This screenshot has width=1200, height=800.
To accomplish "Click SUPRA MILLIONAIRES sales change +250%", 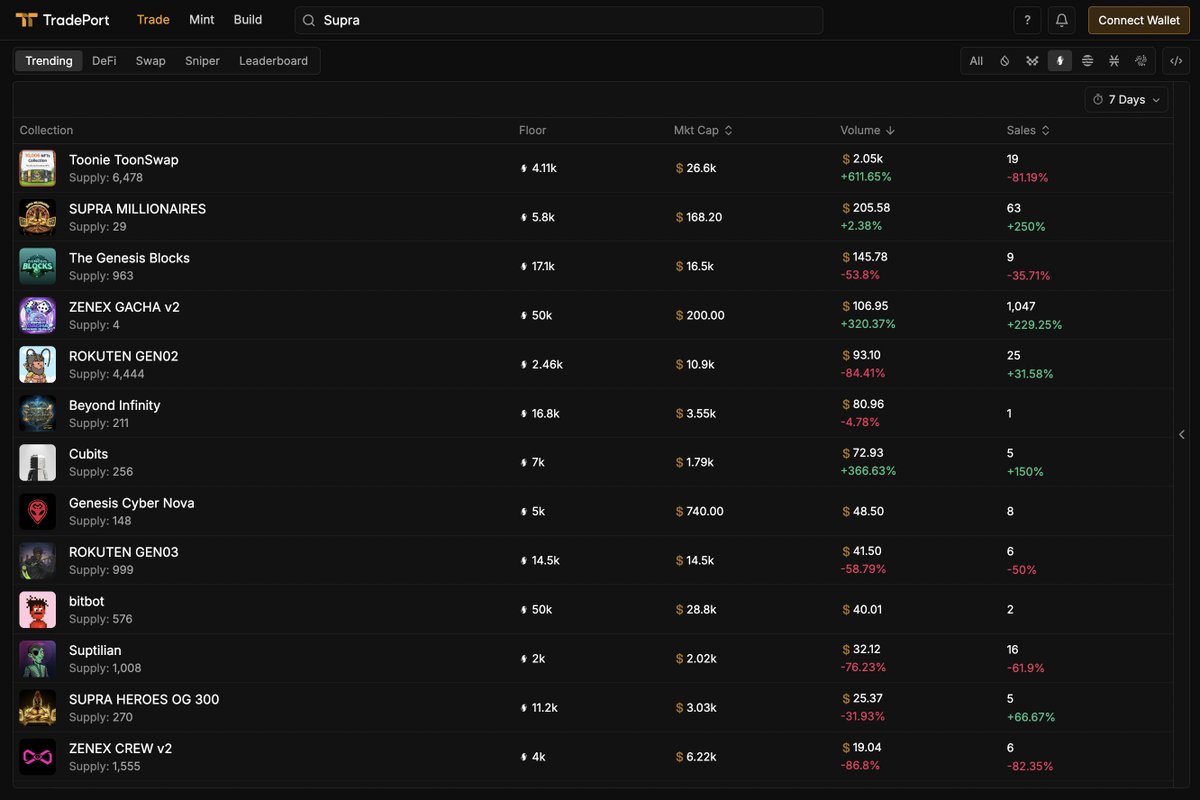I will (1026, 226).
